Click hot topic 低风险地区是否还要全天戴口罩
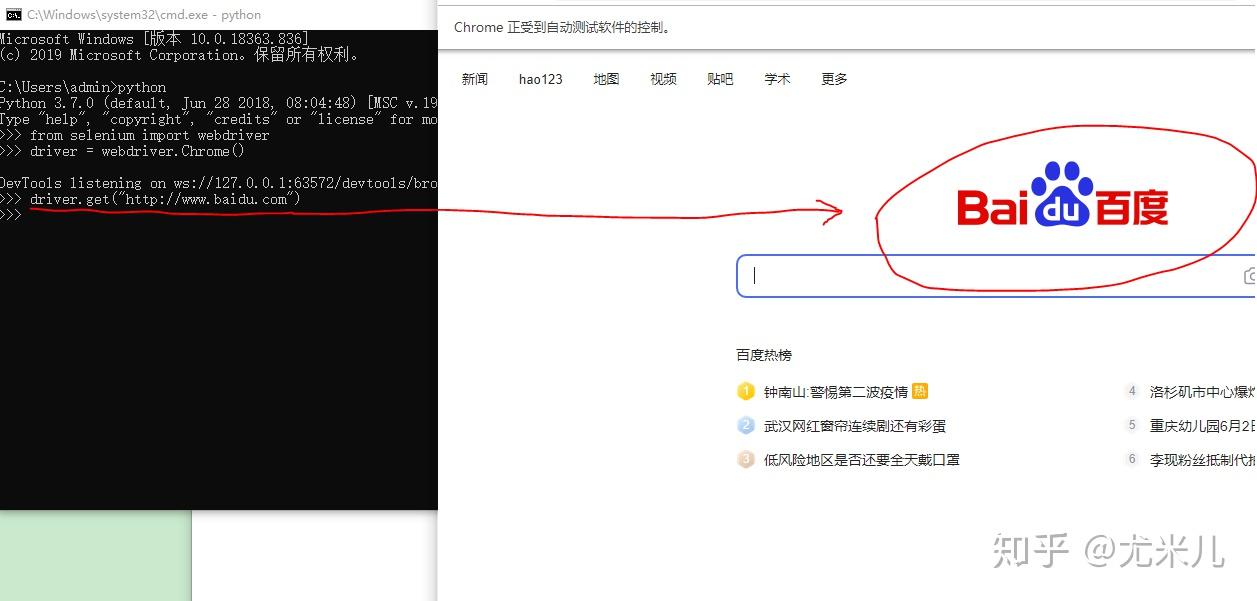Image resolution: width=1257 pixels, height=601 pixels. 860,459
